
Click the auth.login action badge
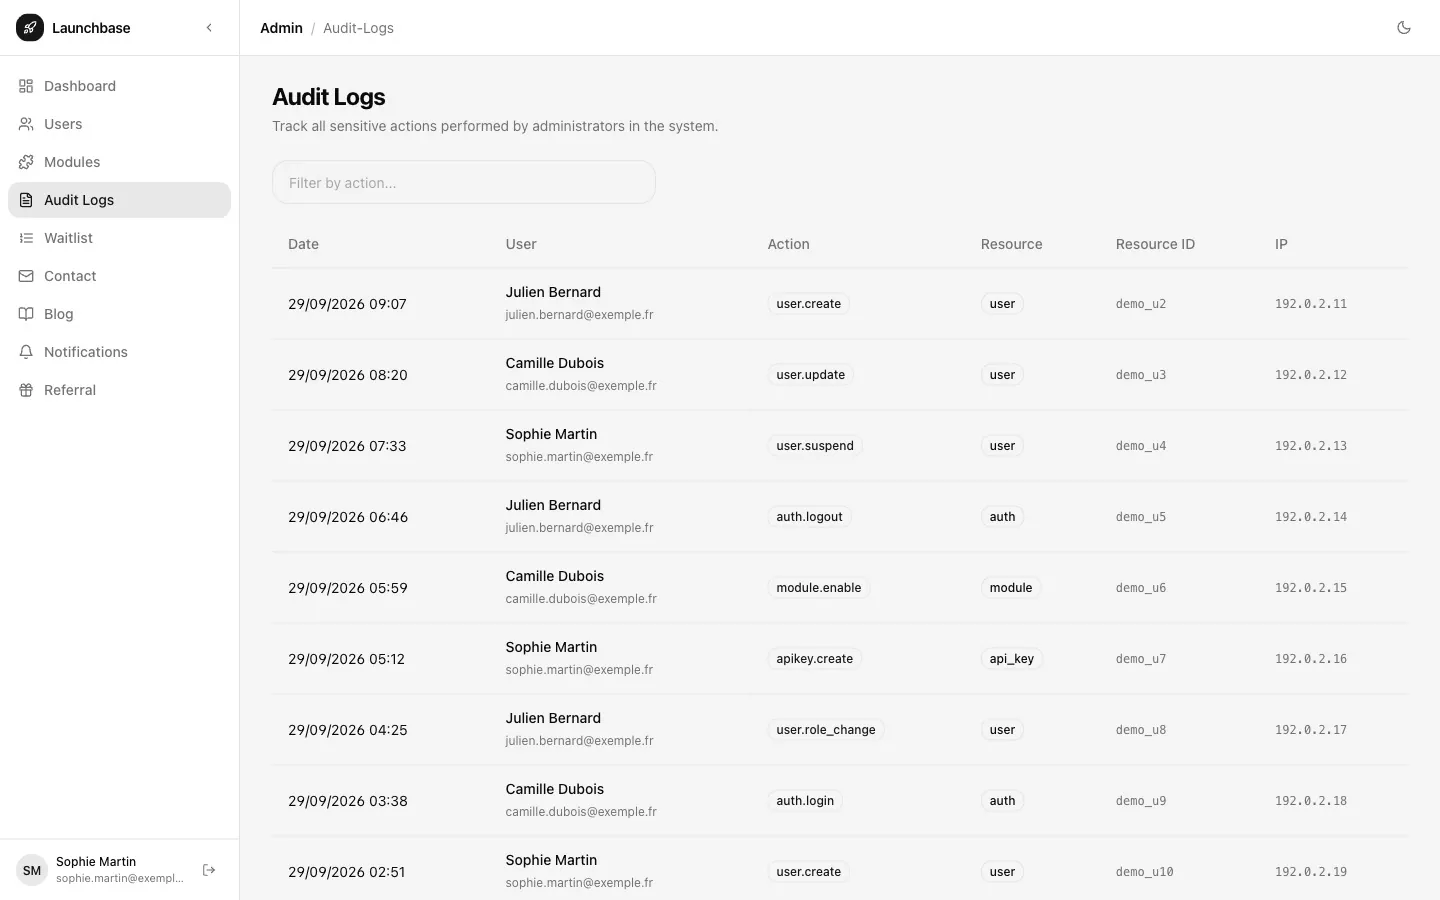[x=805, y=801]
